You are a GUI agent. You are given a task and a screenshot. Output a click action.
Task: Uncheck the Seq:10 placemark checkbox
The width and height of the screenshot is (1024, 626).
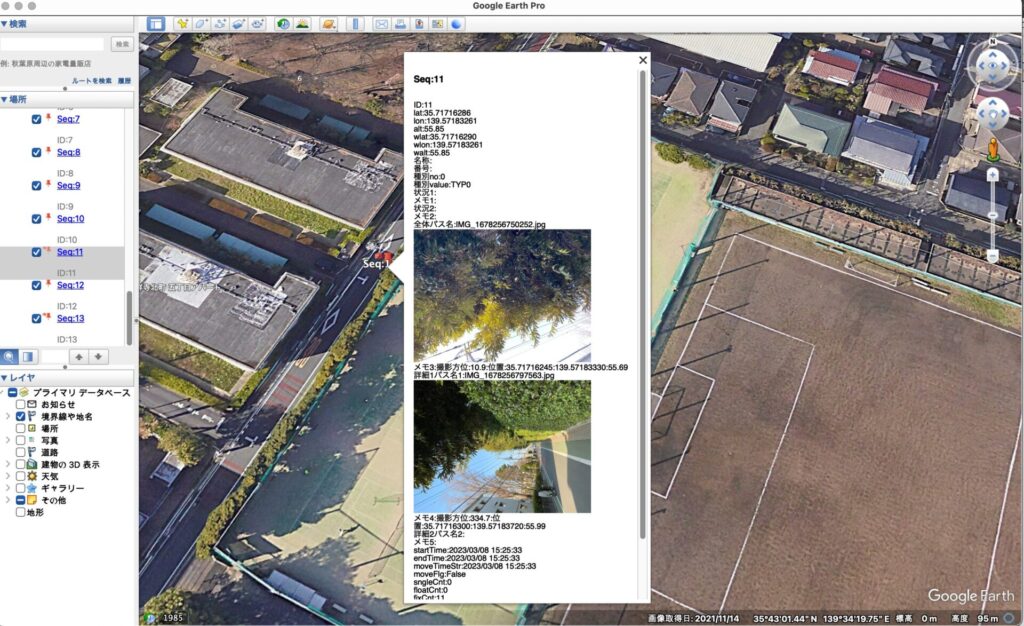tap(37, 219)
